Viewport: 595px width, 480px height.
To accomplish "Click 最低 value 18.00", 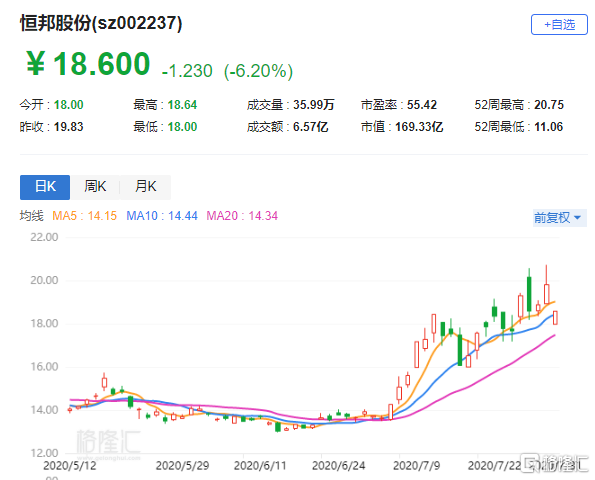I will [x=183, y=127].
